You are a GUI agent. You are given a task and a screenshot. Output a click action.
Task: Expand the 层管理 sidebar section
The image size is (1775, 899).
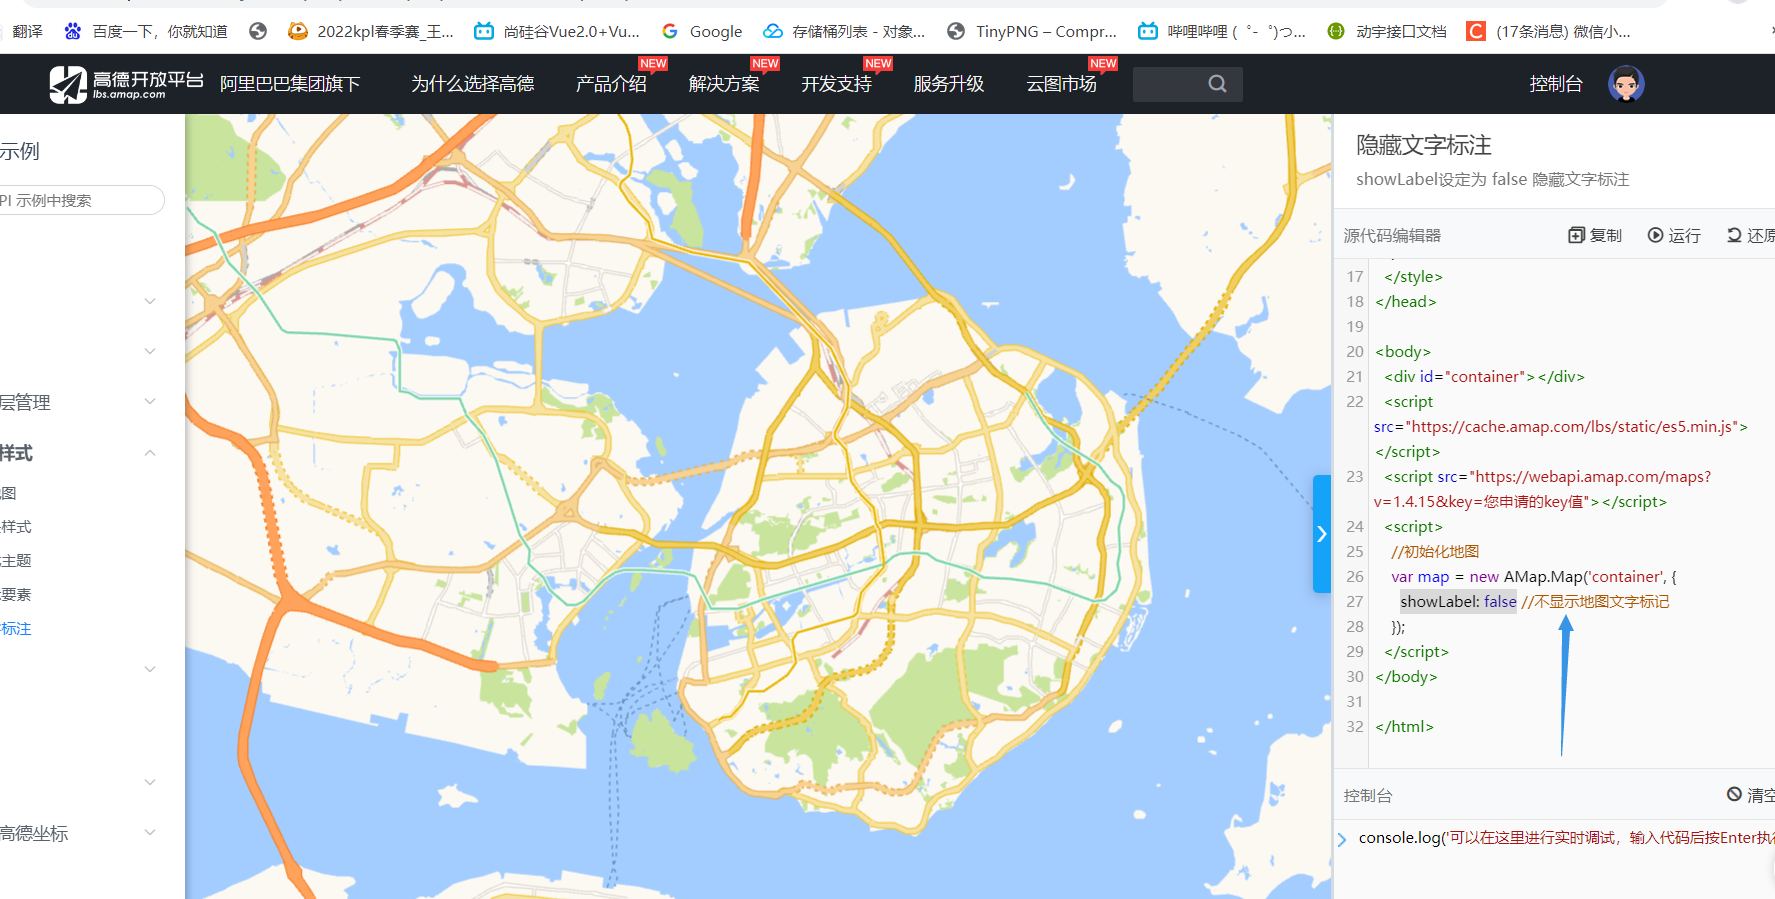point(150,402)
